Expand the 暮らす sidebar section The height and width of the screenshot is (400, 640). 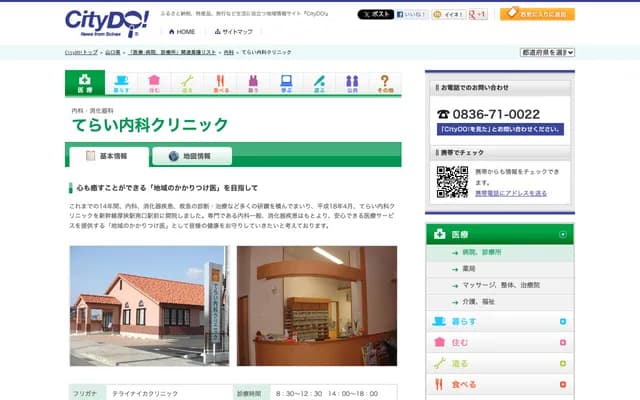[563, 321]
